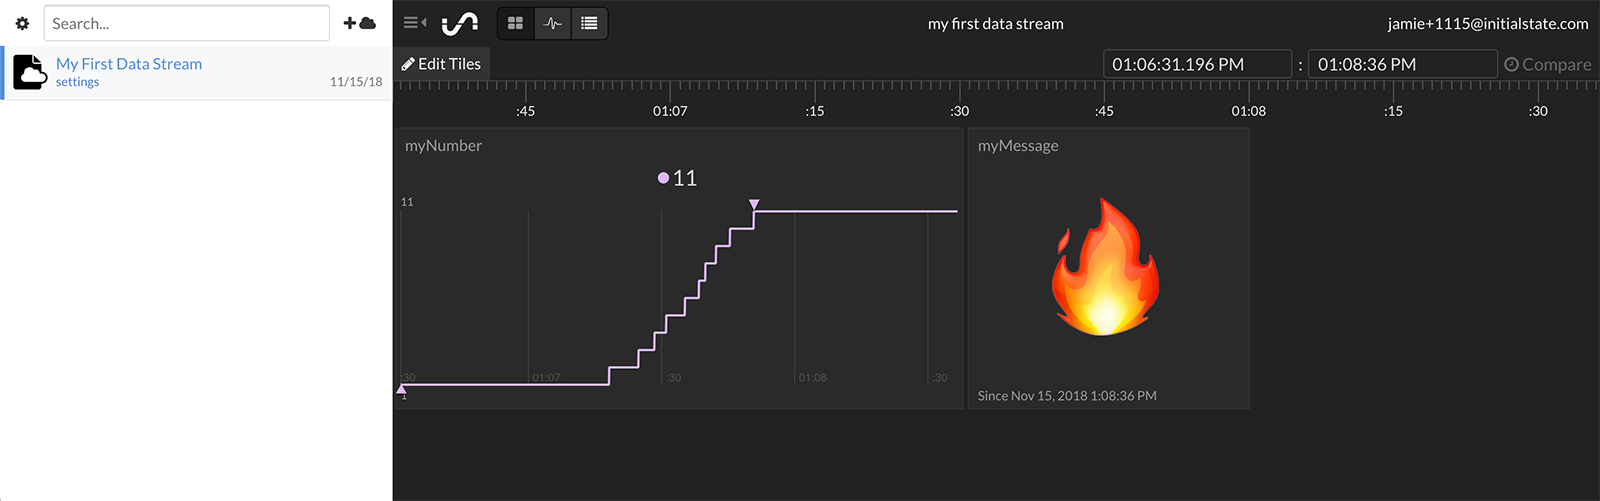Switch to Lines list view icon
Image resolution: width=1600 pixels, height=501 pixels.
click(589, 23)
